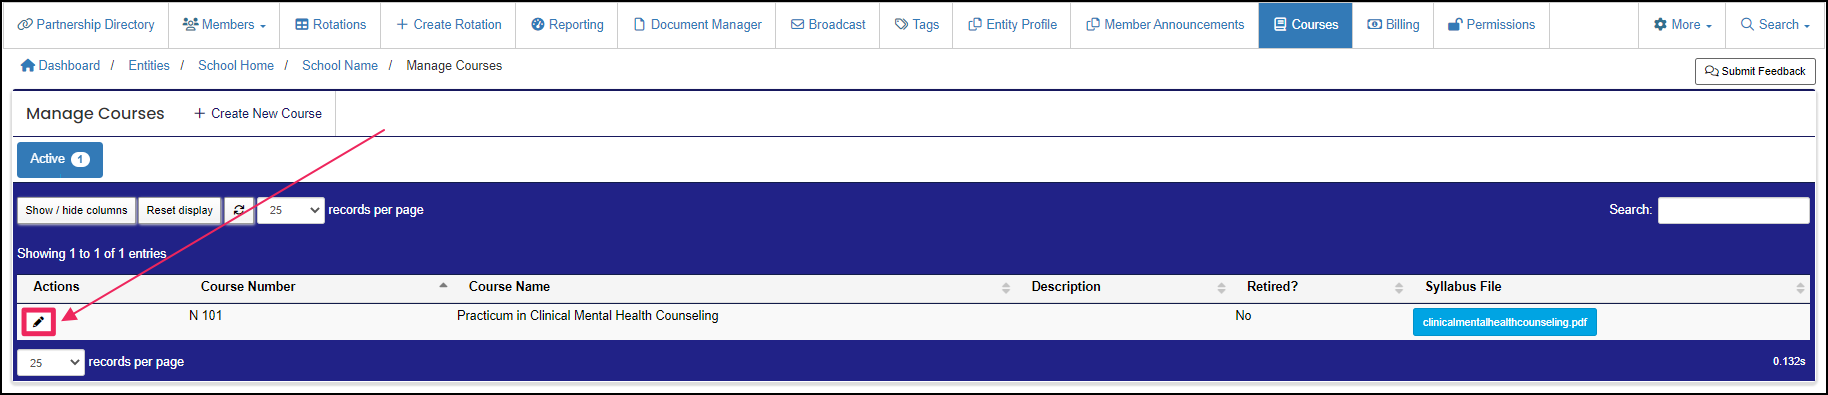Open the Reporting page

coord(567,24)
